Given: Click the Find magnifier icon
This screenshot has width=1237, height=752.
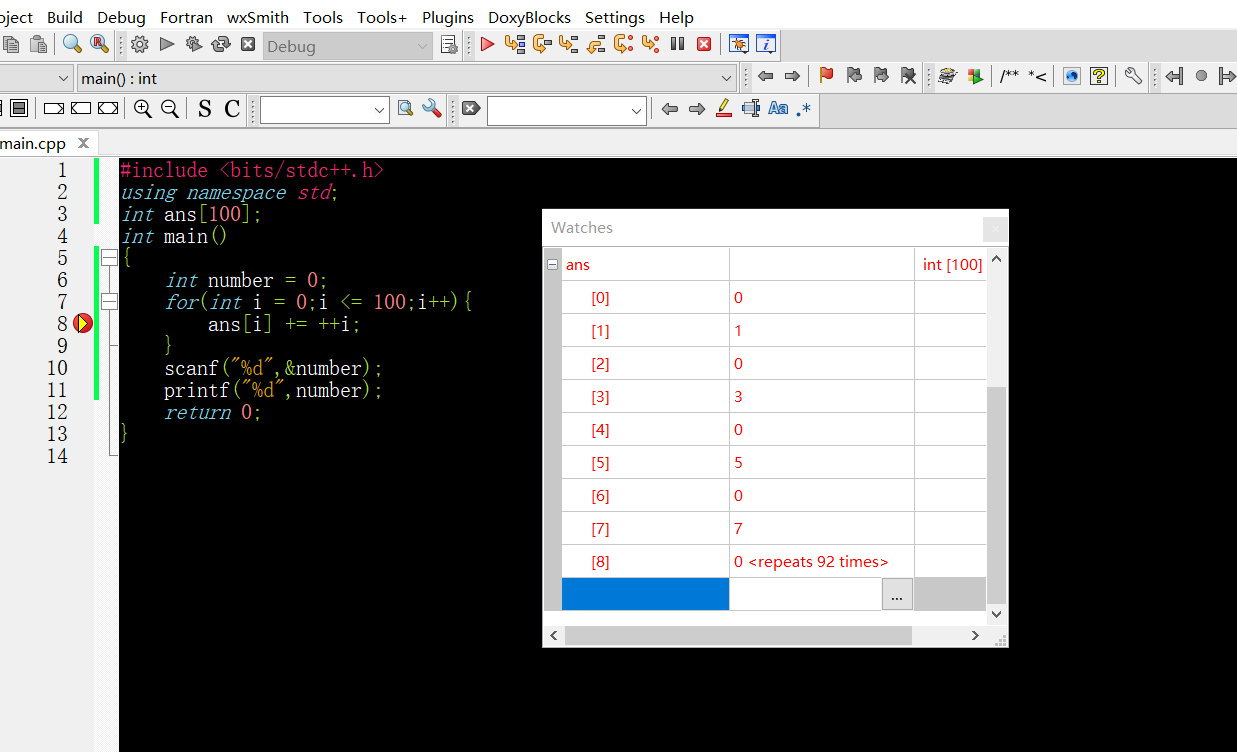Looking at the screenshot, I should [x=72, y=44].
